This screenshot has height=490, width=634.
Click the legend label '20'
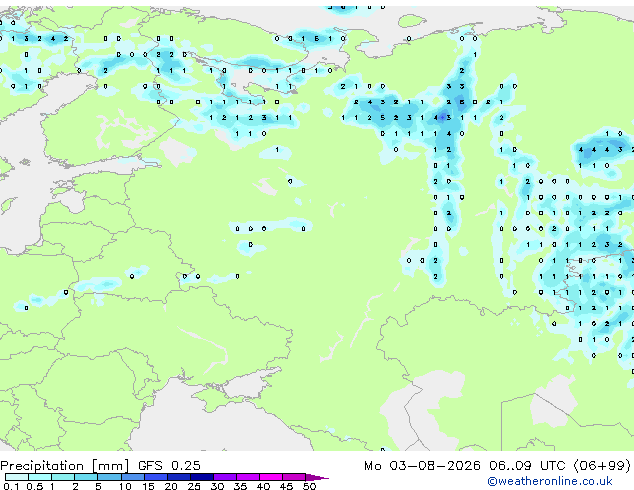point(171,486)
